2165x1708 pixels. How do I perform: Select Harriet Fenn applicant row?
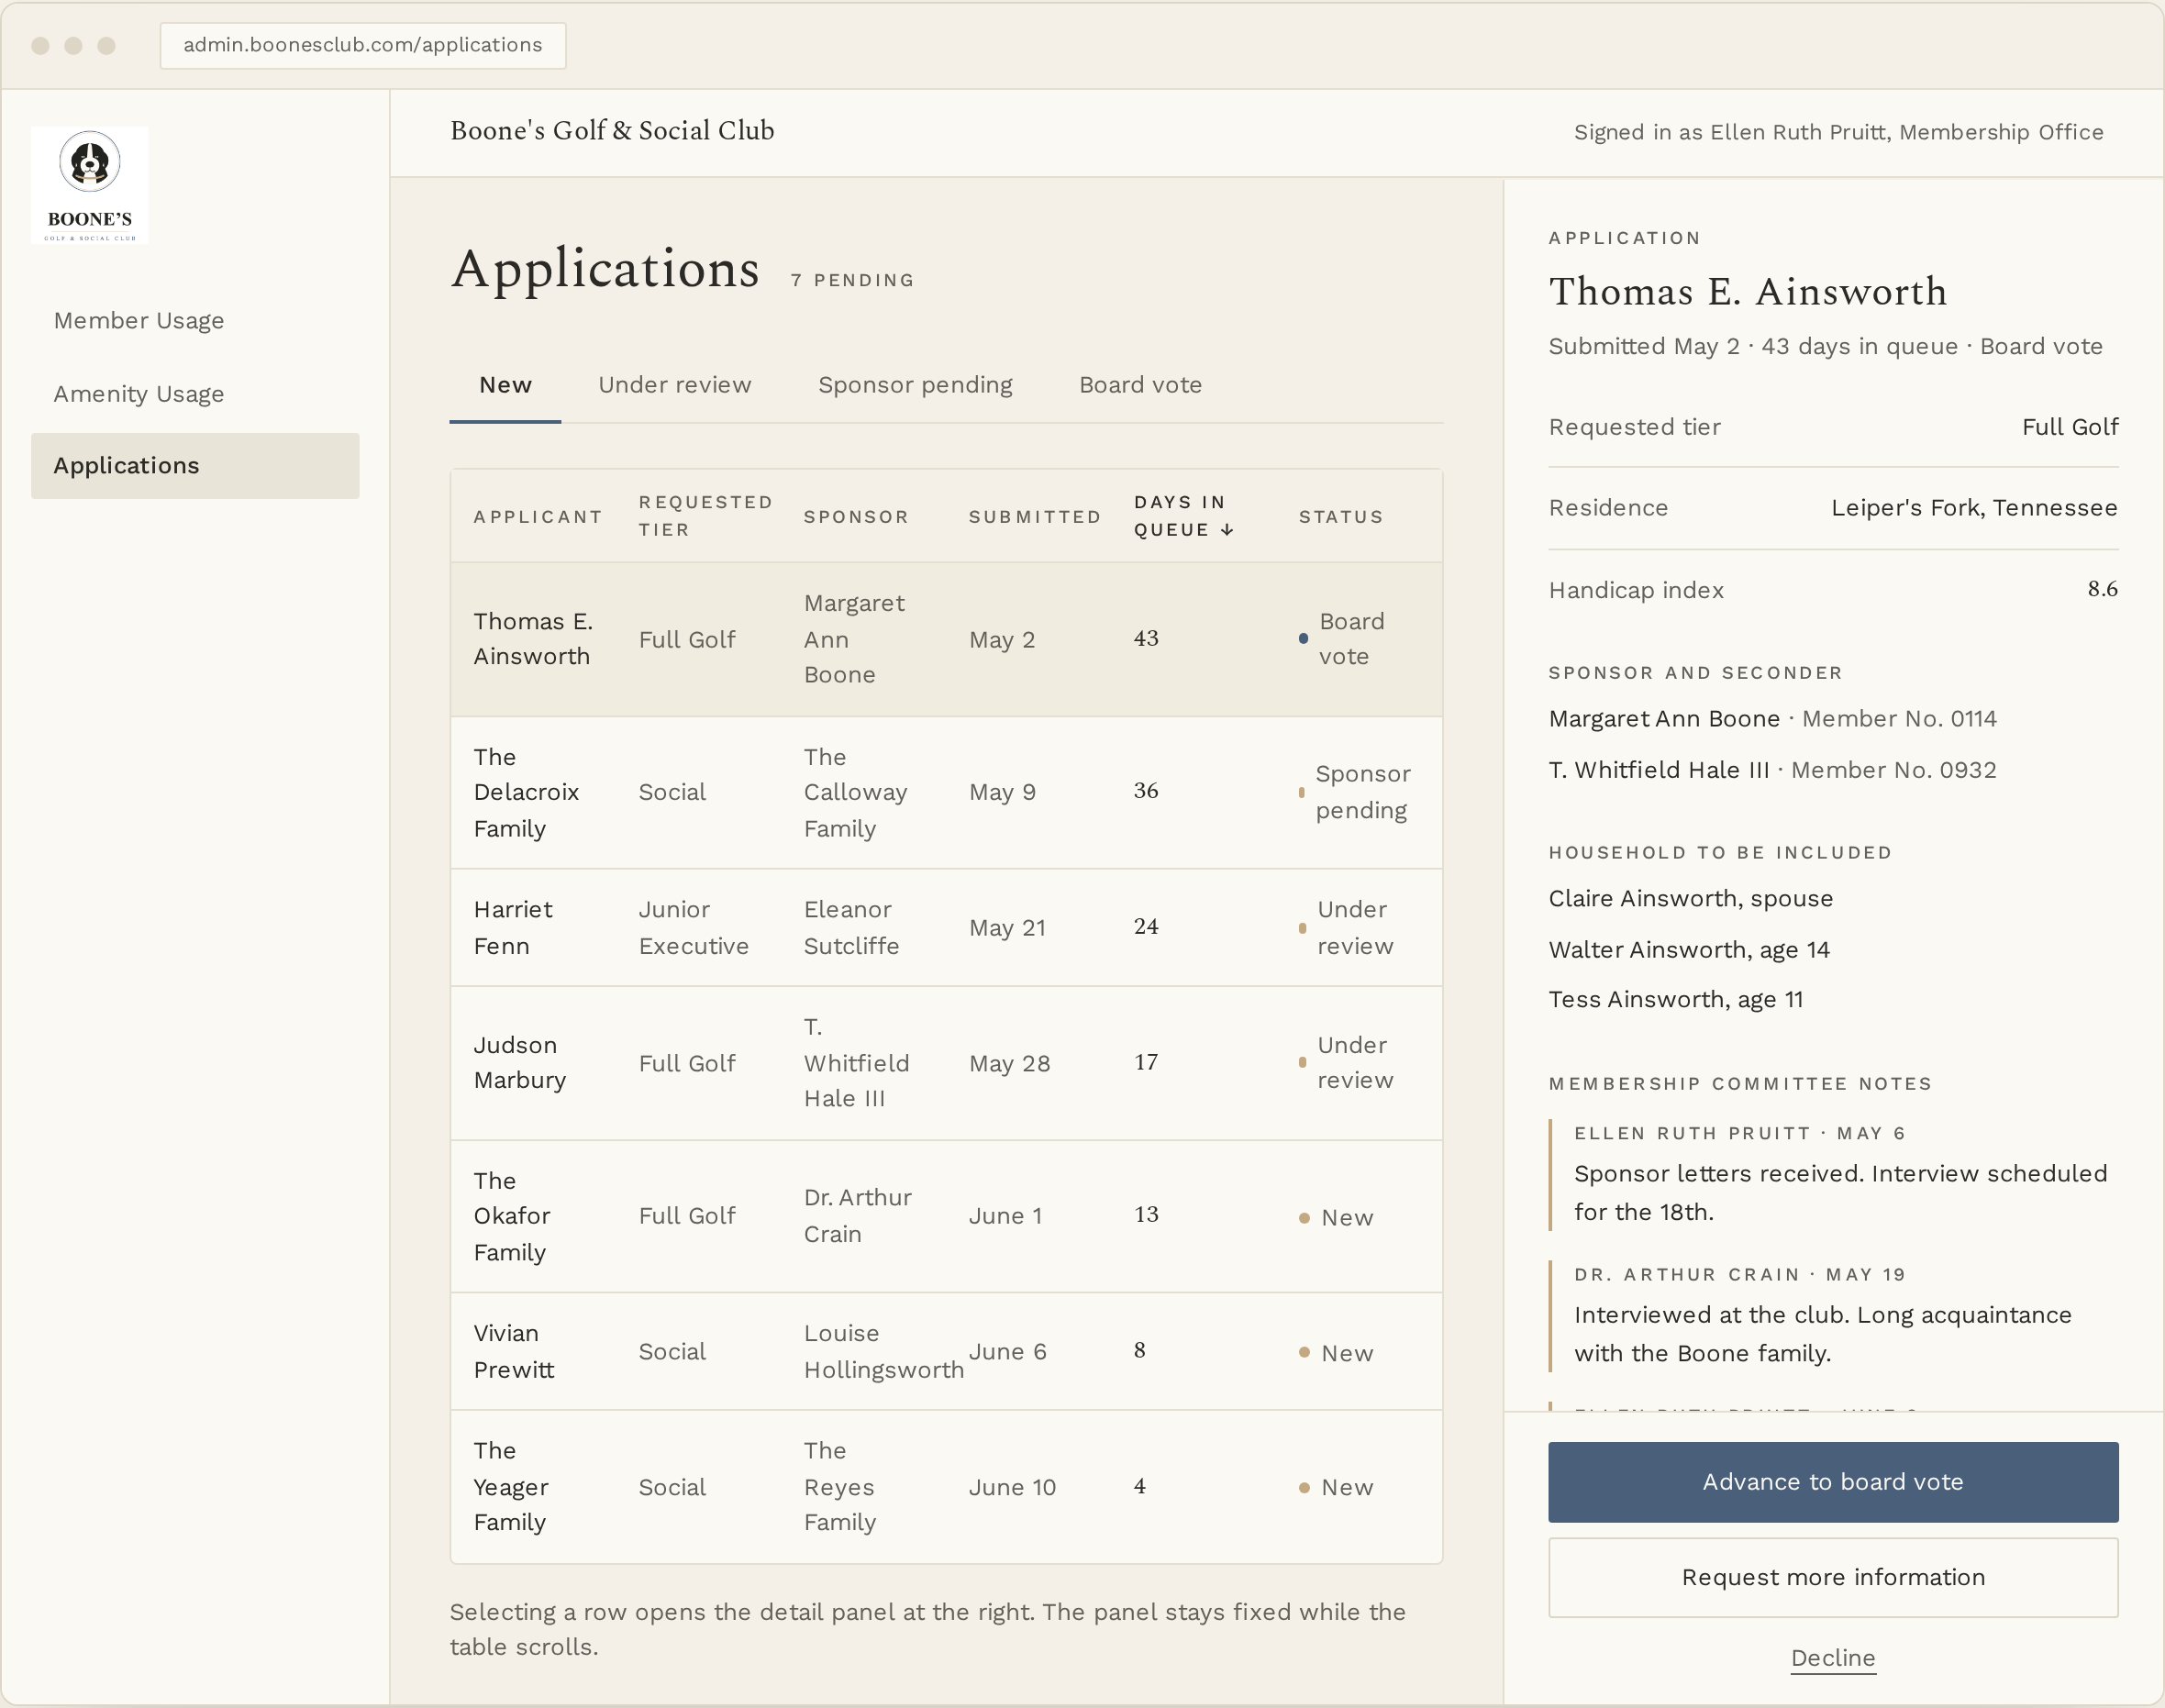pos(946,927)
